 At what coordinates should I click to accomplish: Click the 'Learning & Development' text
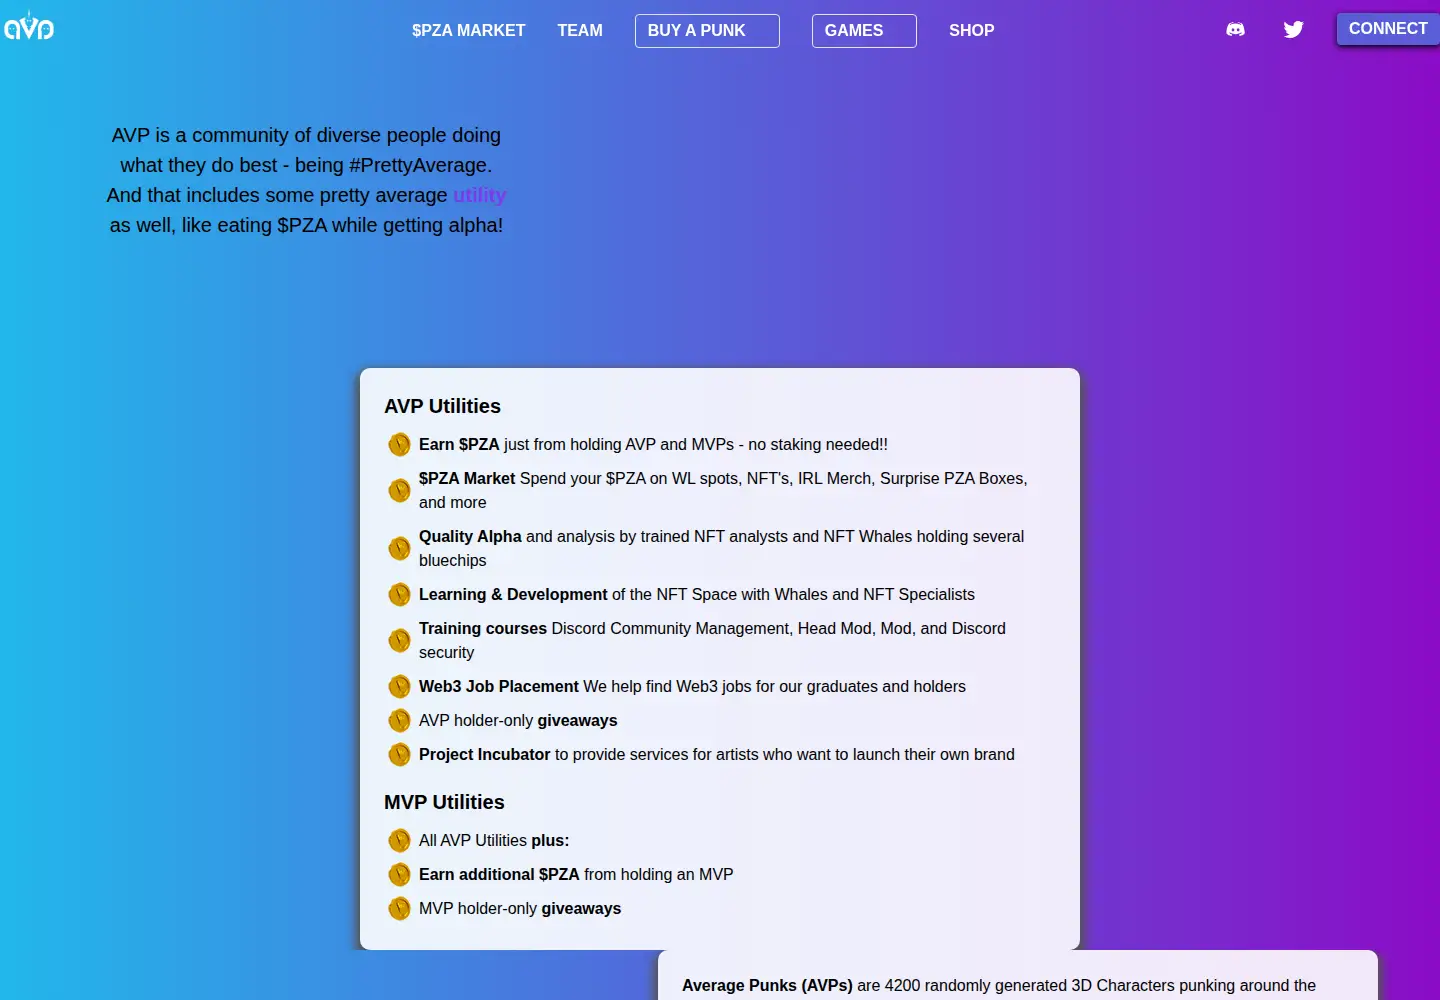513,594
